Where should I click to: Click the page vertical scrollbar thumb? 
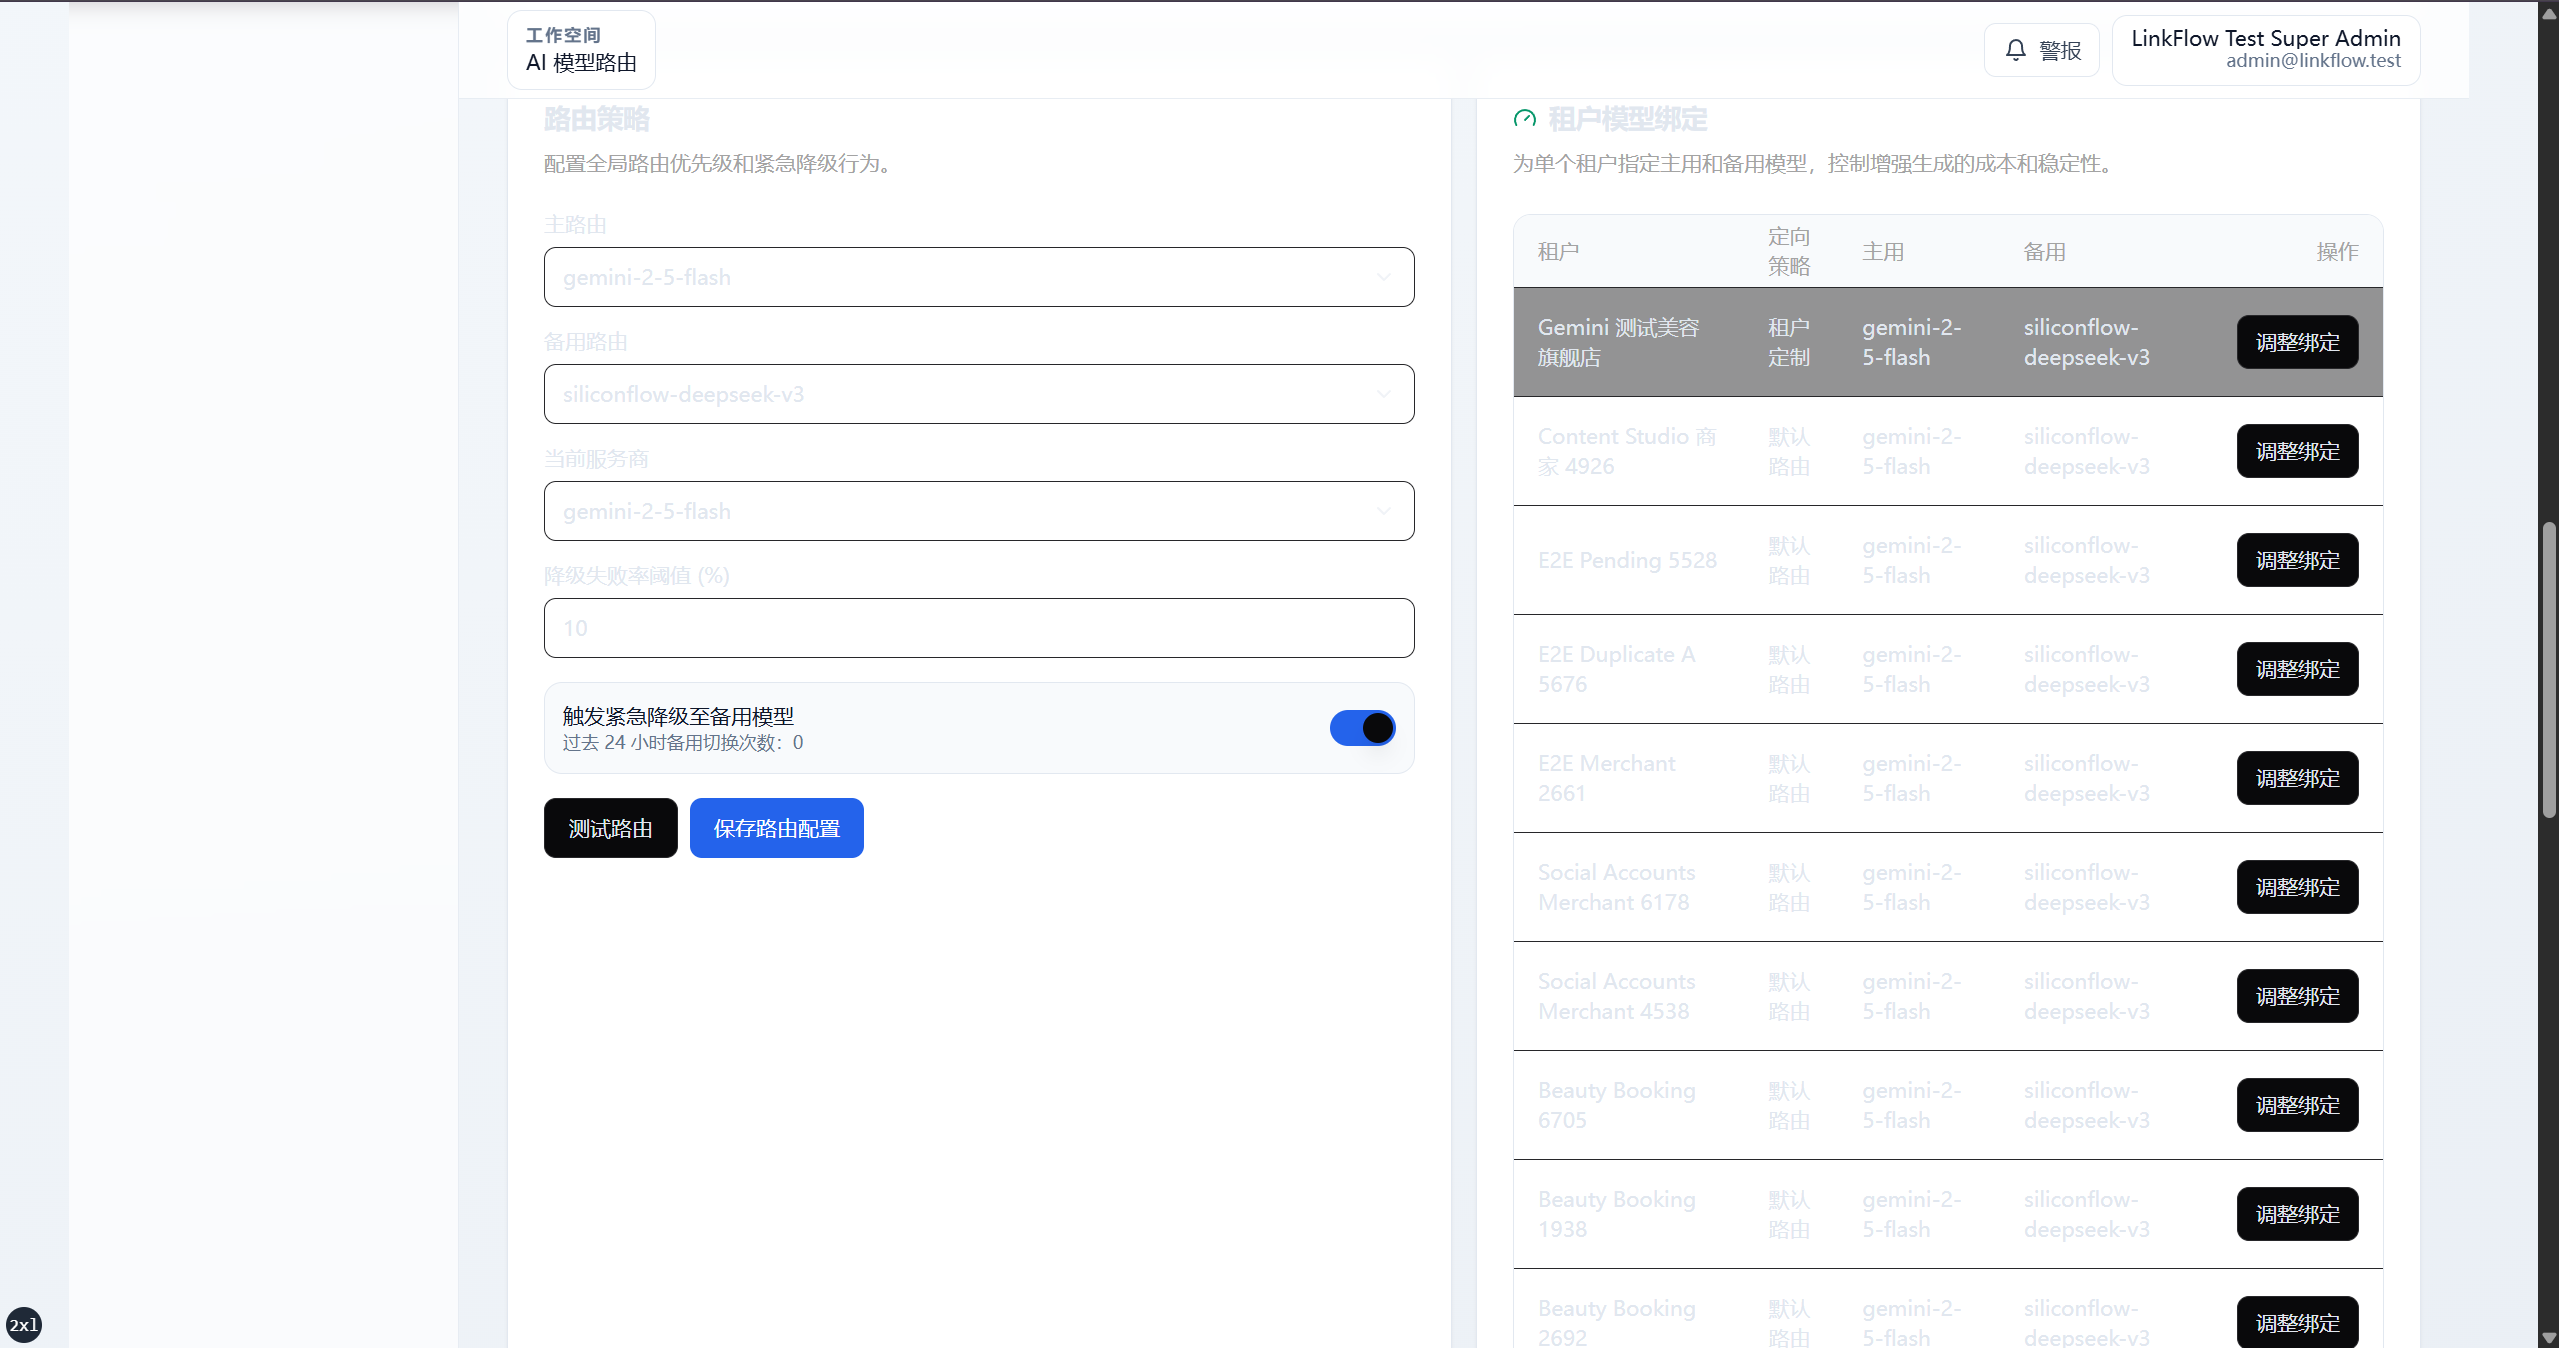tap(2549, 670)
